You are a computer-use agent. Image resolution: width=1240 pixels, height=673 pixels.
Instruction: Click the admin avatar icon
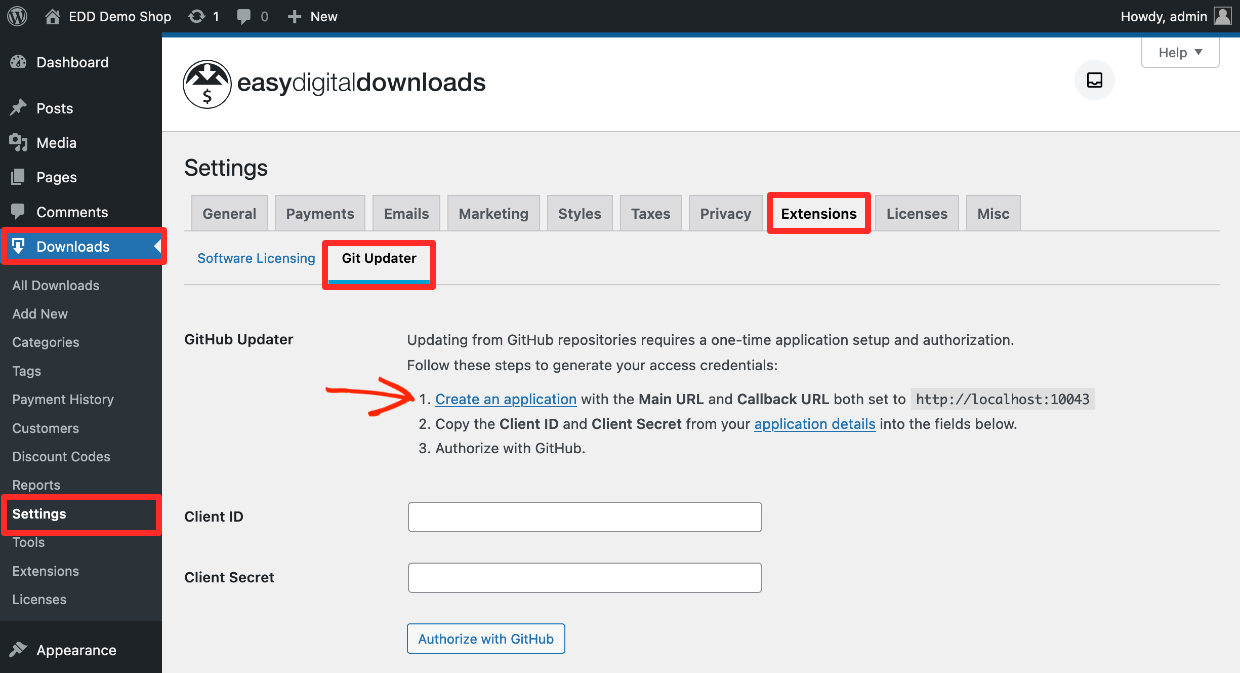[1222, 16]
